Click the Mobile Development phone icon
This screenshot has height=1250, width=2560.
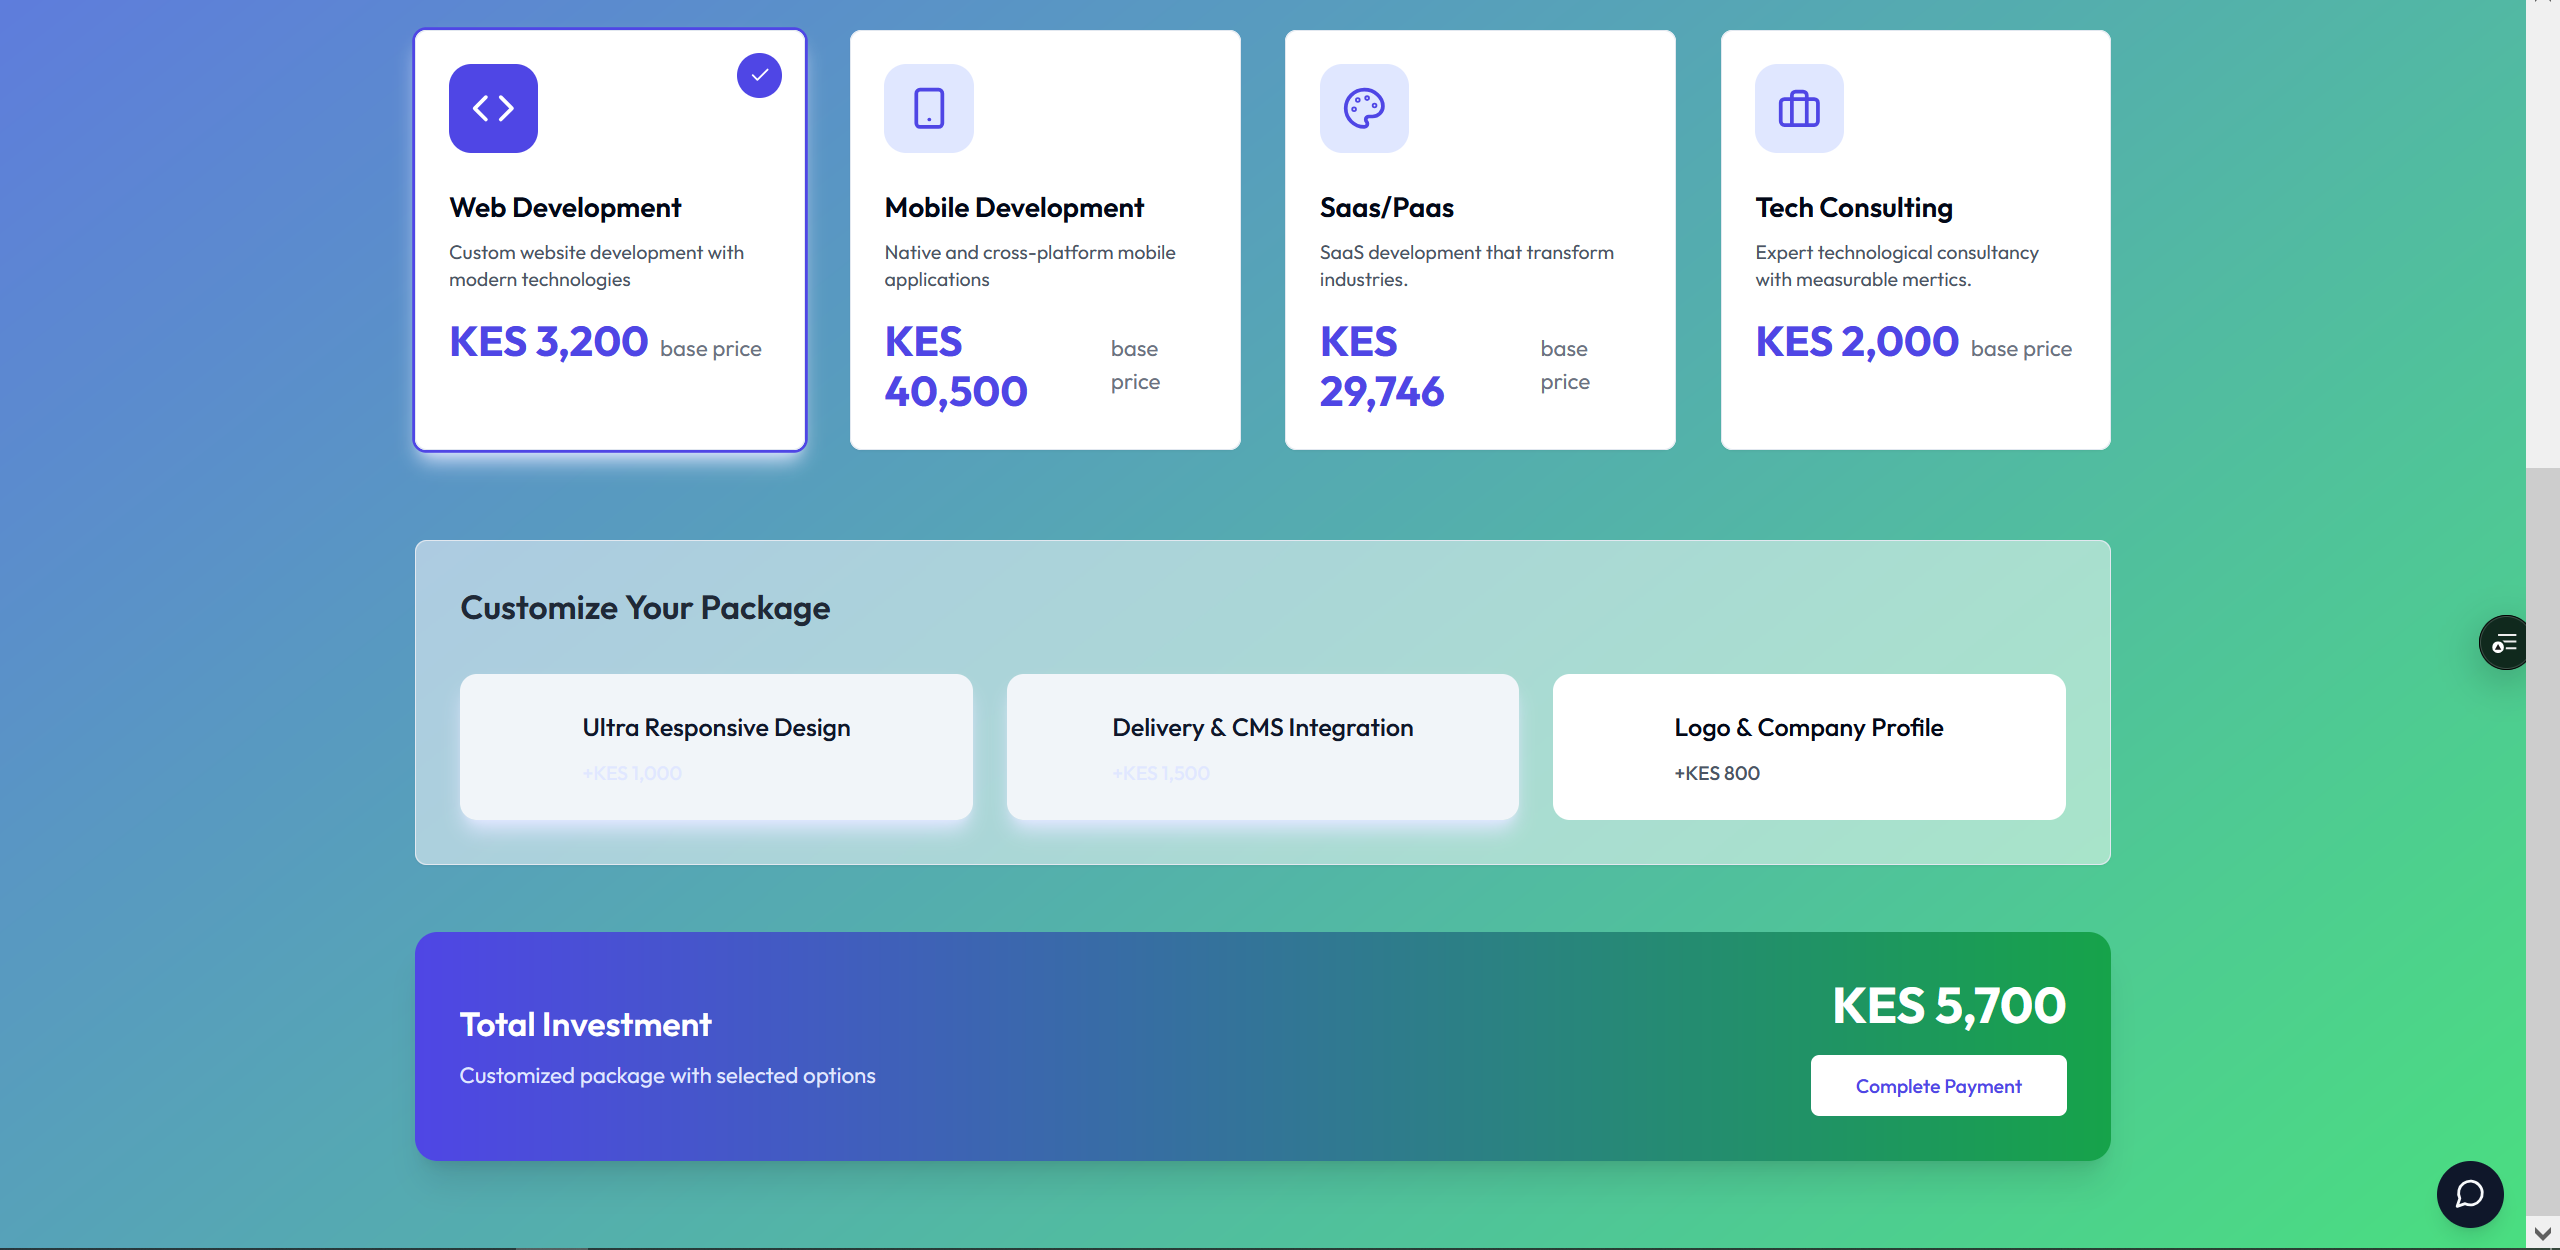928,108
